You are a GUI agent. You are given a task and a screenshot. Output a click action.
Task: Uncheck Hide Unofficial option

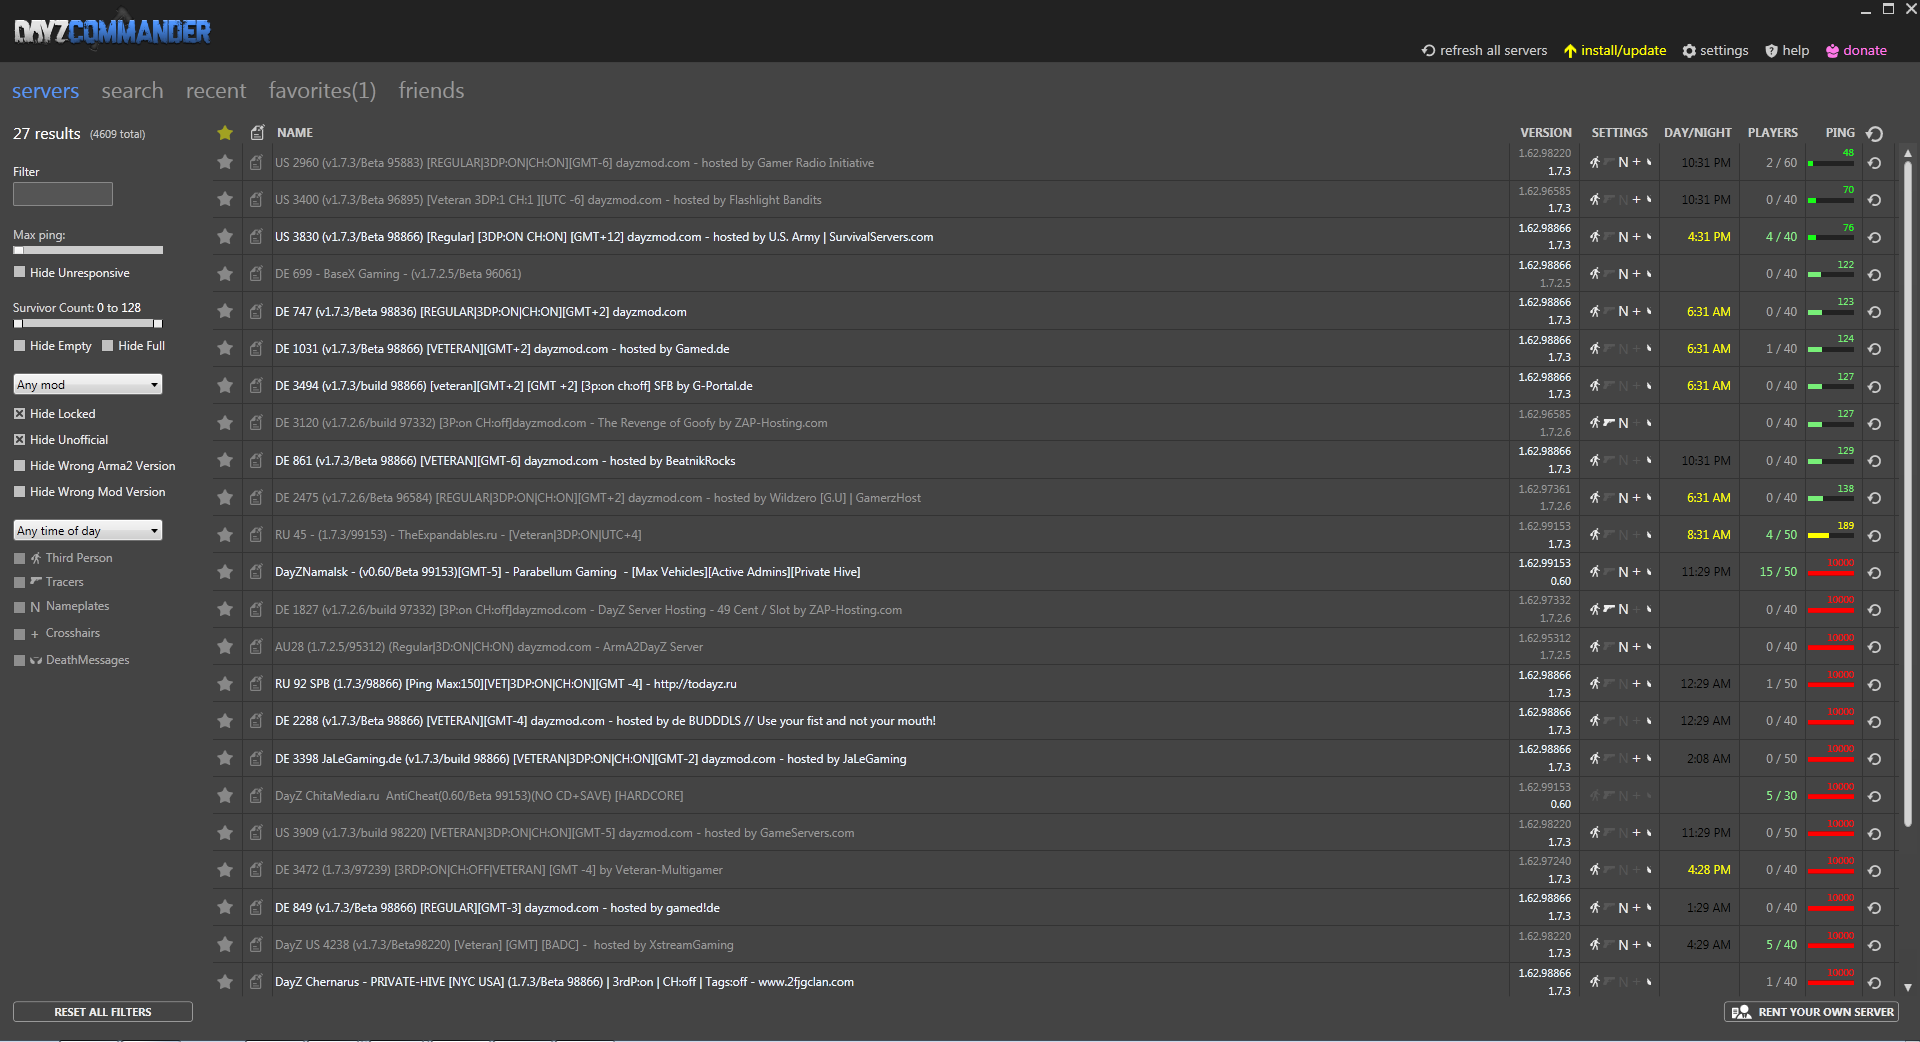19,439
